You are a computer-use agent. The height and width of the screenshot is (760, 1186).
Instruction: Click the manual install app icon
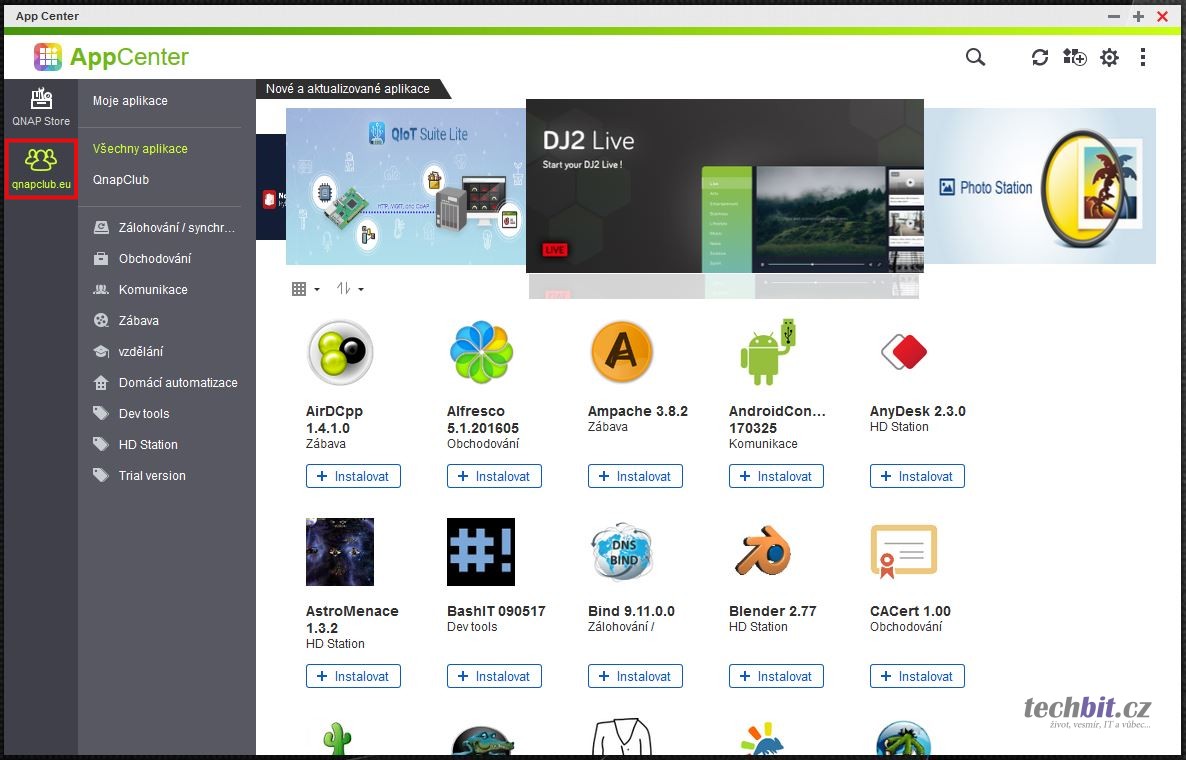click(x=1074, y=57)
